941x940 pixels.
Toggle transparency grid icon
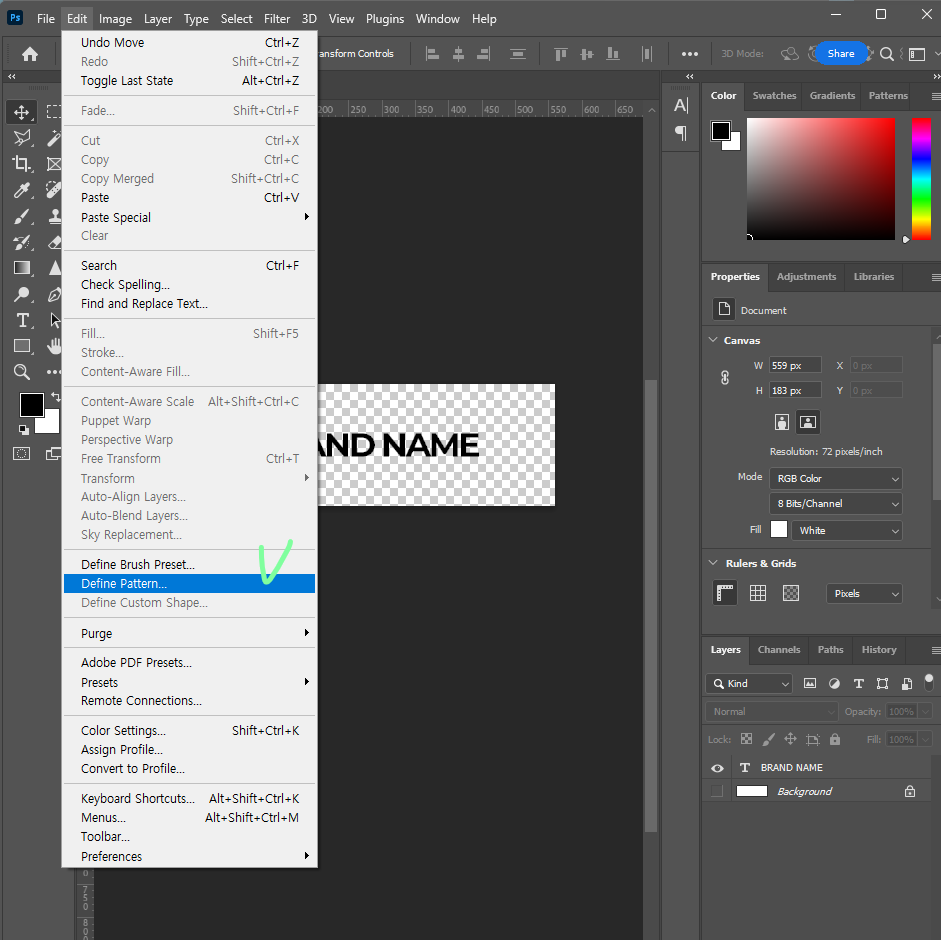(x=791, y=594)
